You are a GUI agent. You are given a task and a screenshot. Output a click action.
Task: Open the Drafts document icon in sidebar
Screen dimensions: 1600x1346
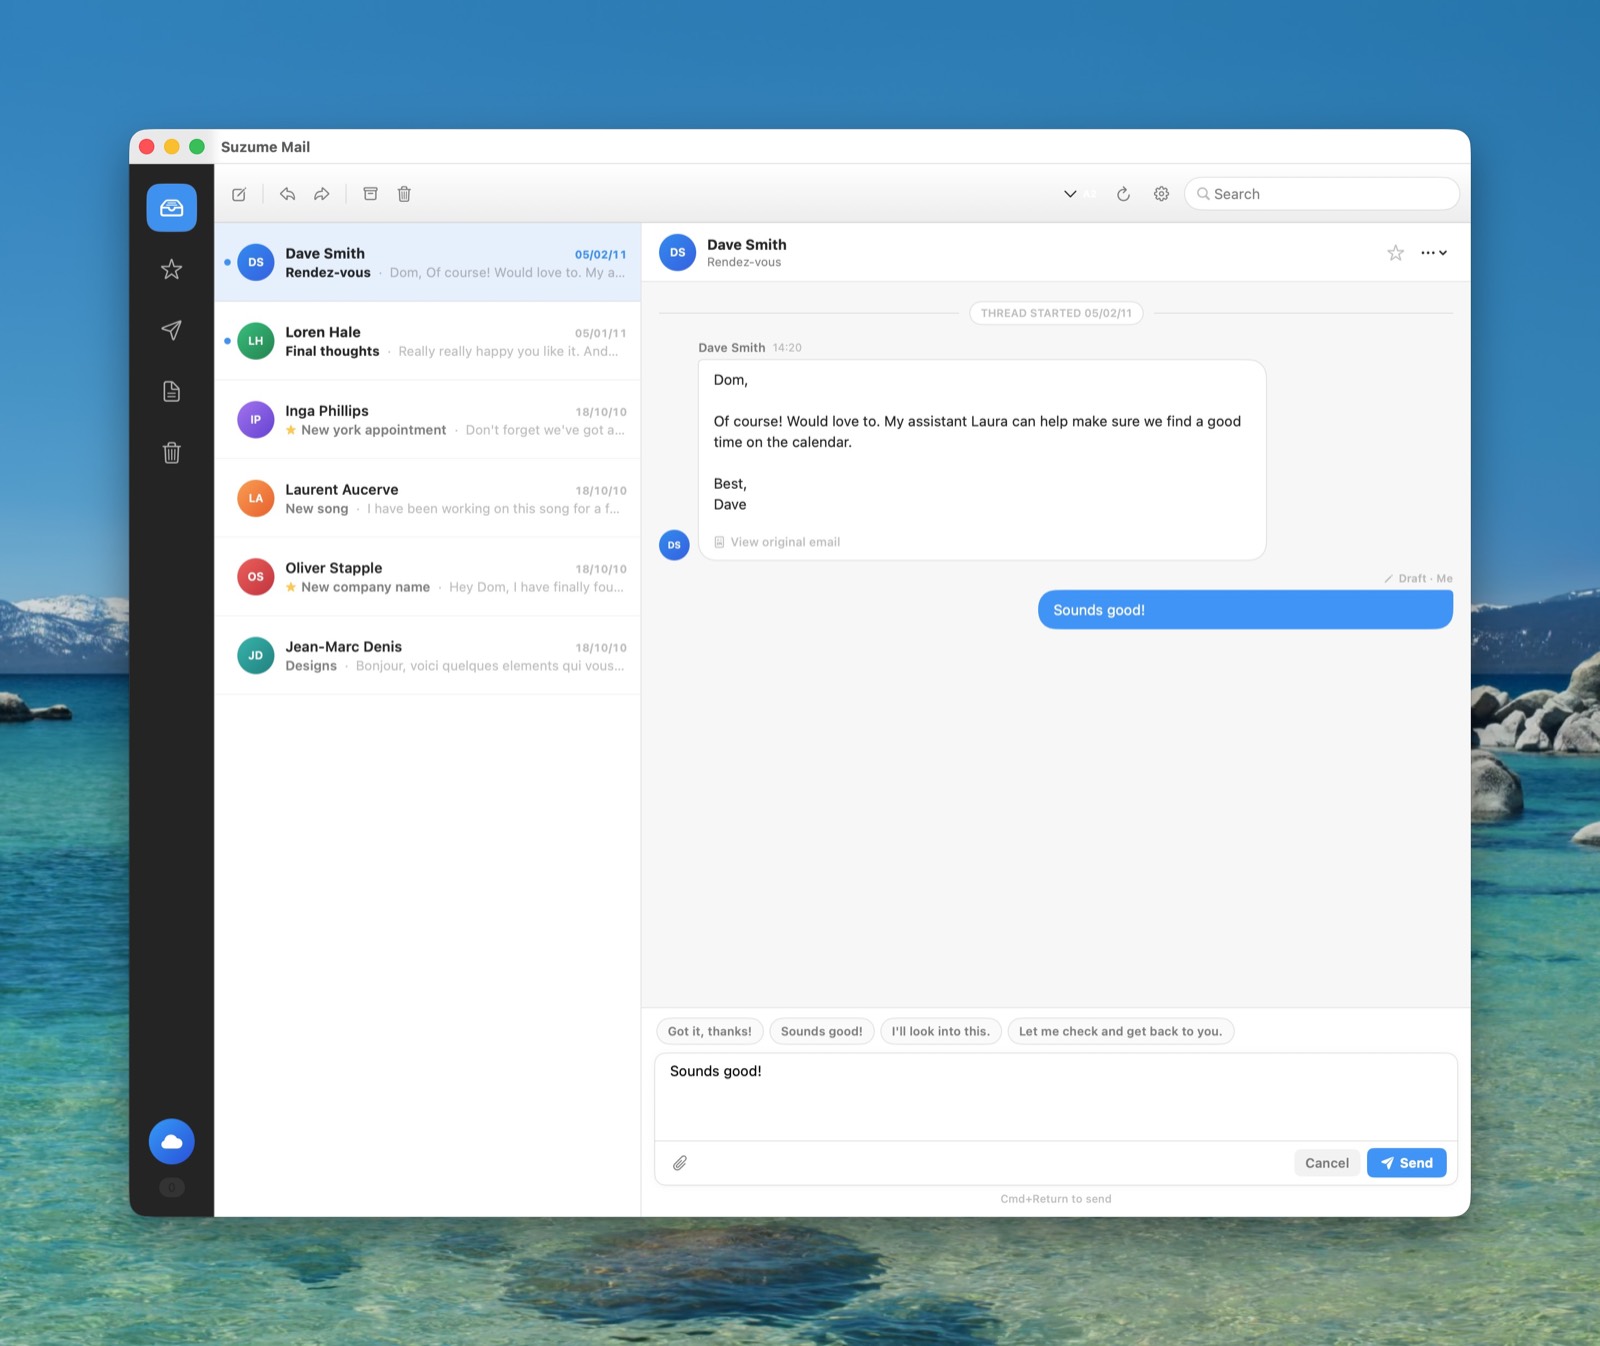(x=172, y=391)
